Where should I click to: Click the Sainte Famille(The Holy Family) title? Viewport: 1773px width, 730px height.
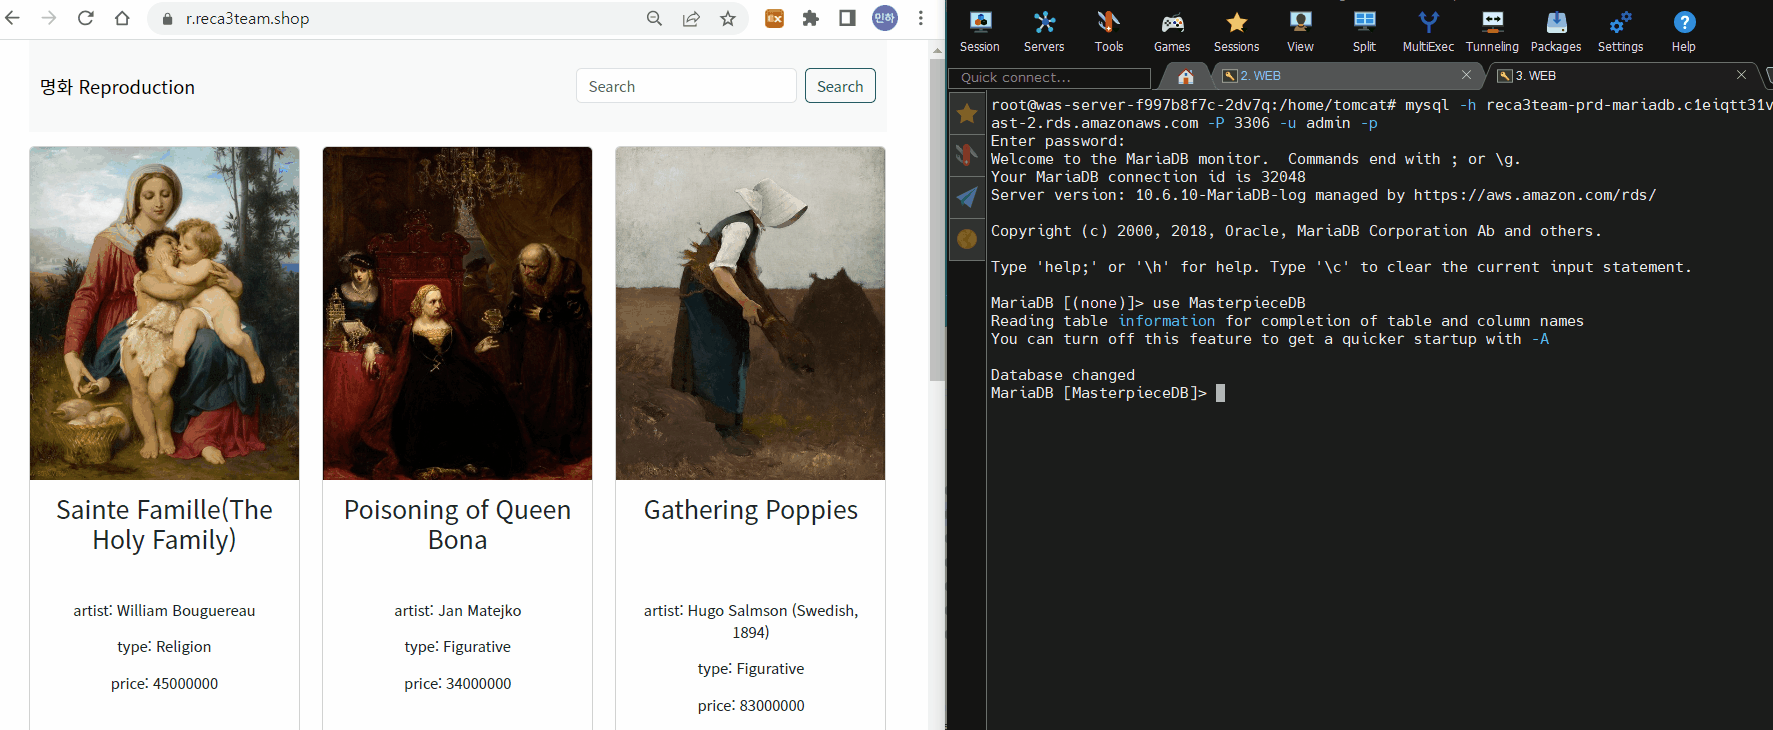click(164, 525)
